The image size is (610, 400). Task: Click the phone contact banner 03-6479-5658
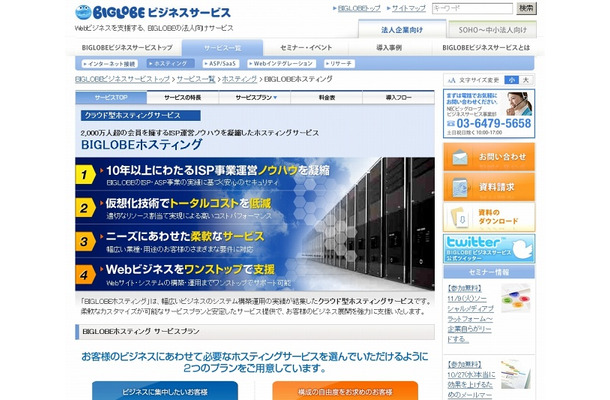tap(489, 114)
